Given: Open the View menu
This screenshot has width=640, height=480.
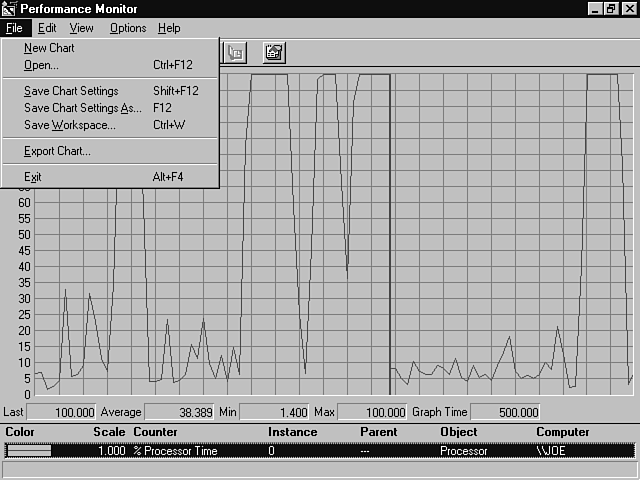Looking at the screenshot, I should coord(81,28).
